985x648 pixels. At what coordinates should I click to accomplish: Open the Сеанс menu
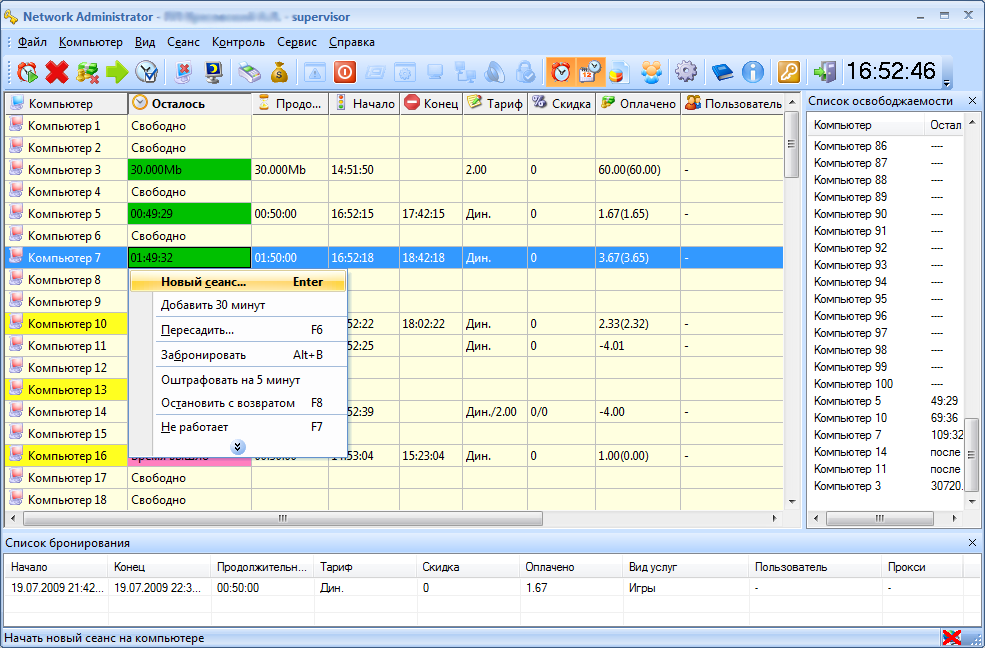[x=183, y=42]
